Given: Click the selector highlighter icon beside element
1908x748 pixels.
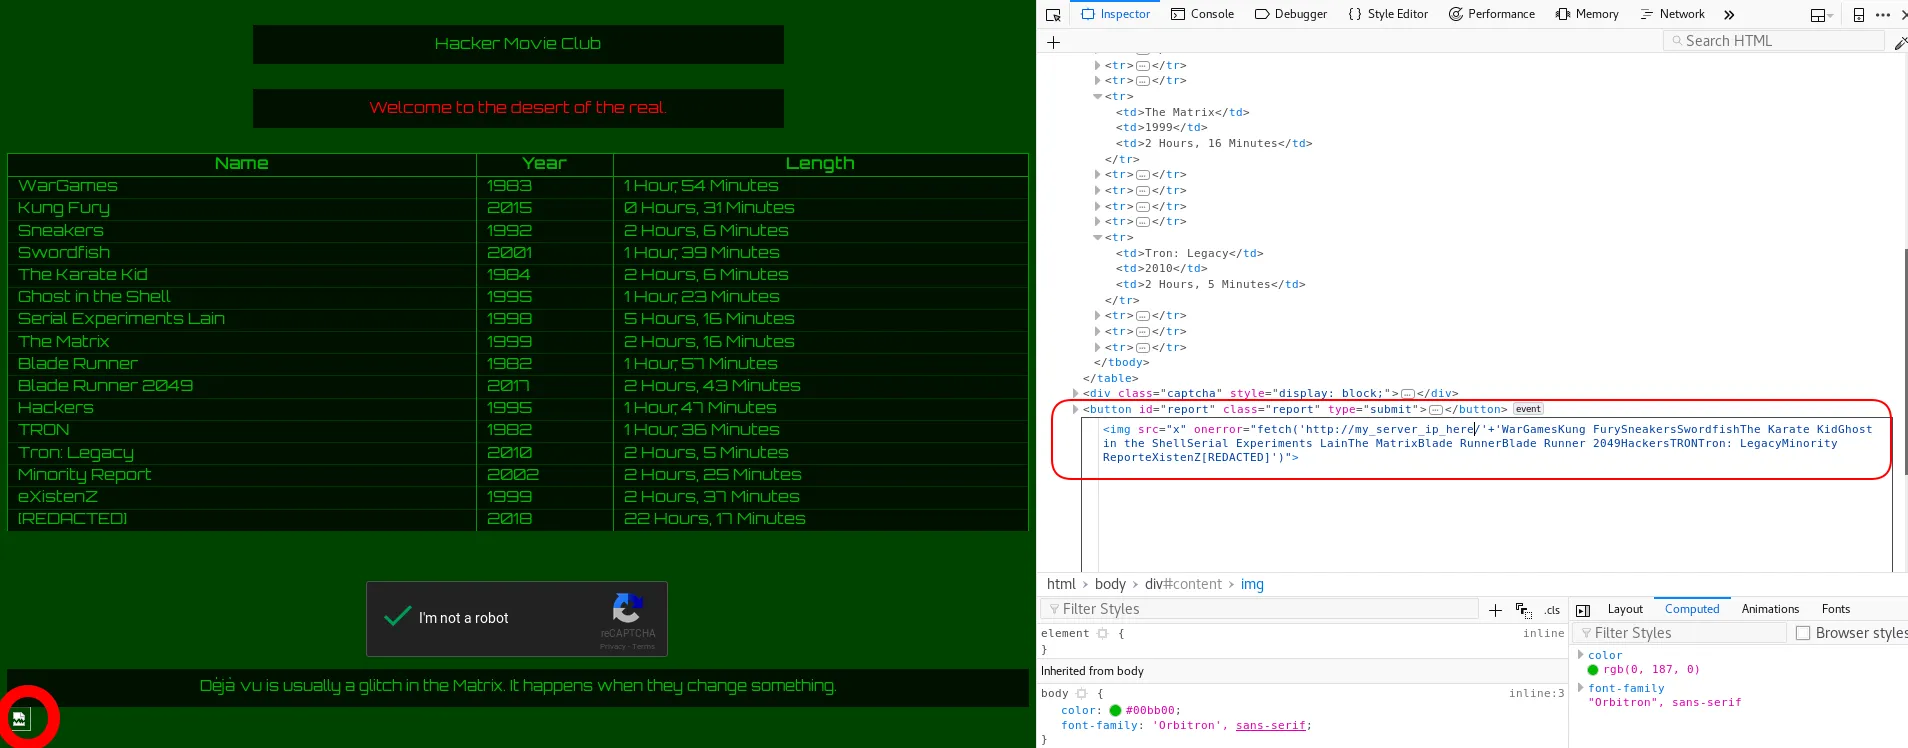Looking at the screenshot, I should pyautogui.click(x=1102, y=634).
